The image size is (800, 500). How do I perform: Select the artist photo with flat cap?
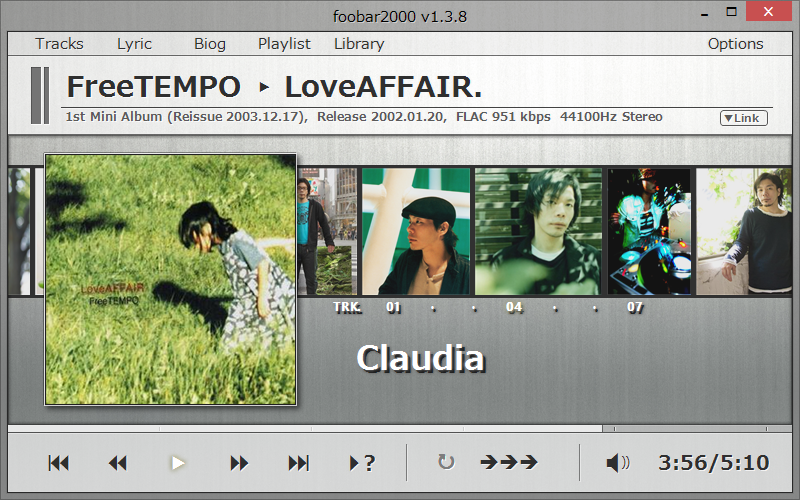coord(416,232)
